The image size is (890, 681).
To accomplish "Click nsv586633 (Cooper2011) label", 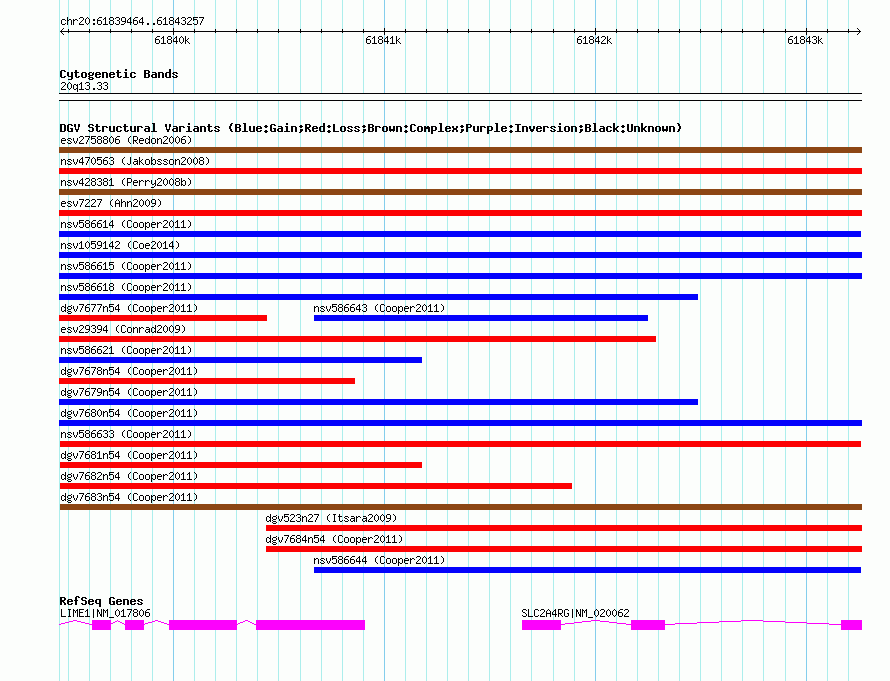I will coord(126,434).
